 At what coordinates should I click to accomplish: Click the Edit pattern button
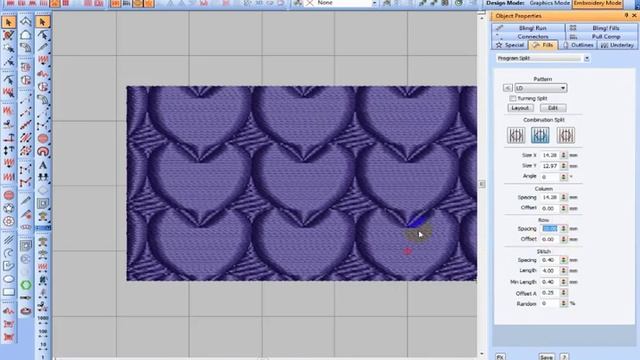(553, 108)
